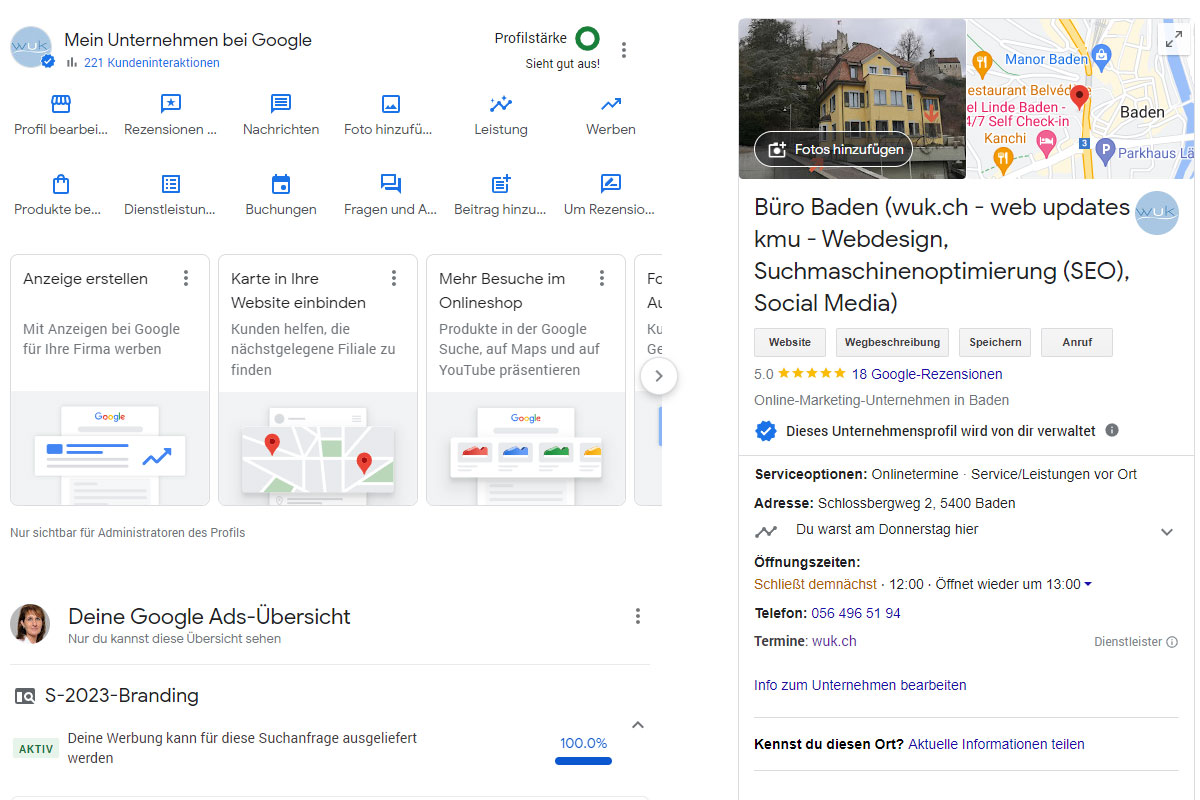The image size is (1200, 800).
Task: Collapse the S-2023-Branding campaign details
Action: tap(637, 724)
